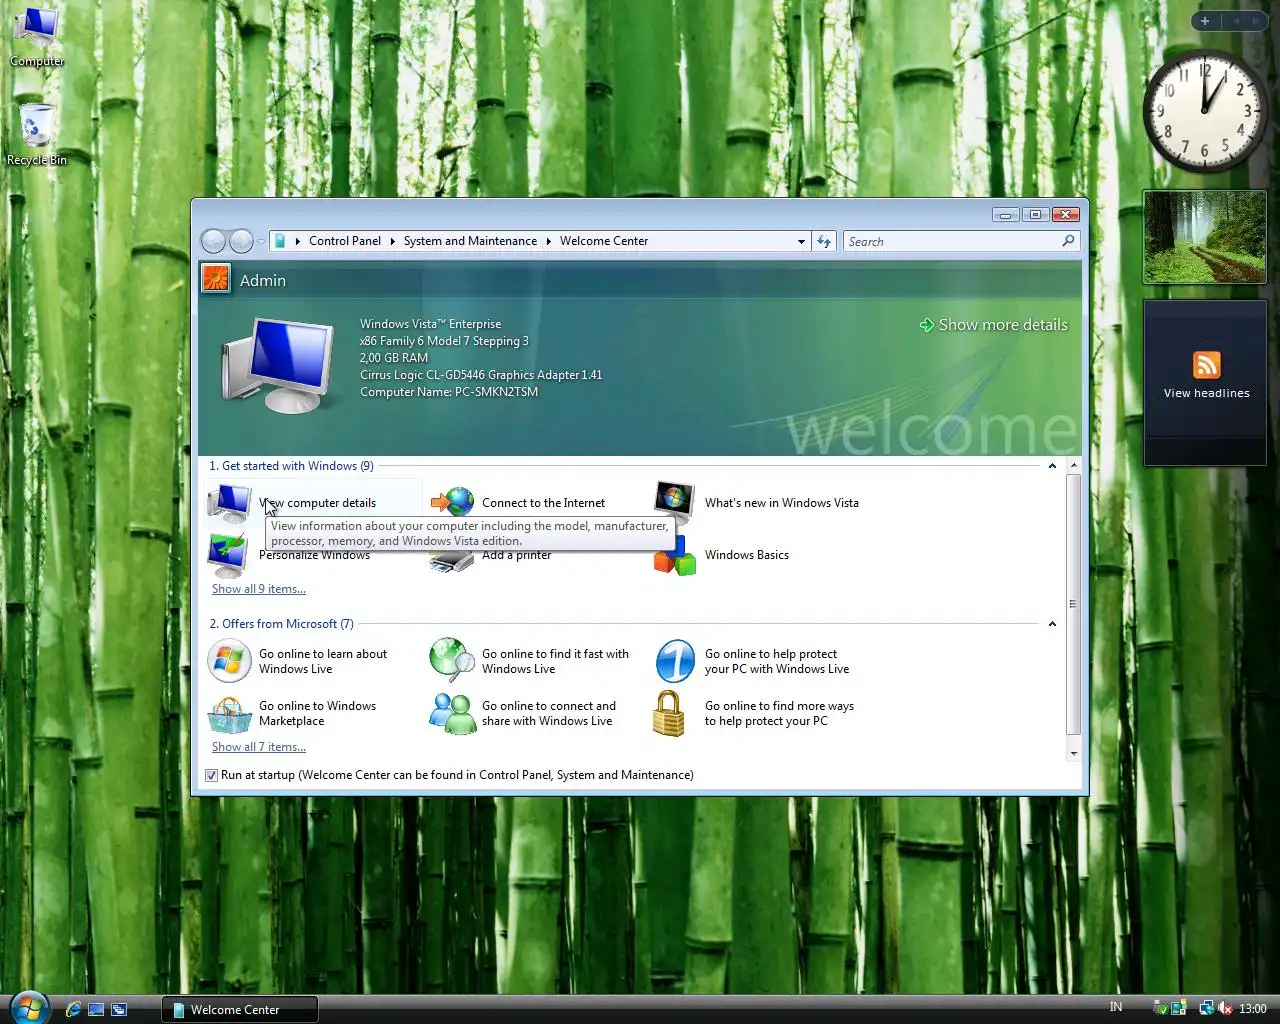Click the 2,00 GB RAM text
Screen dimensions: 1280x1024
(x=394, y=358)
